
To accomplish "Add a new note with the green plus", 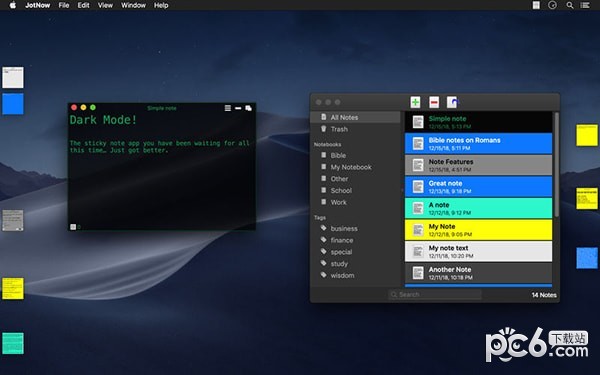I will tap(415, 102).
